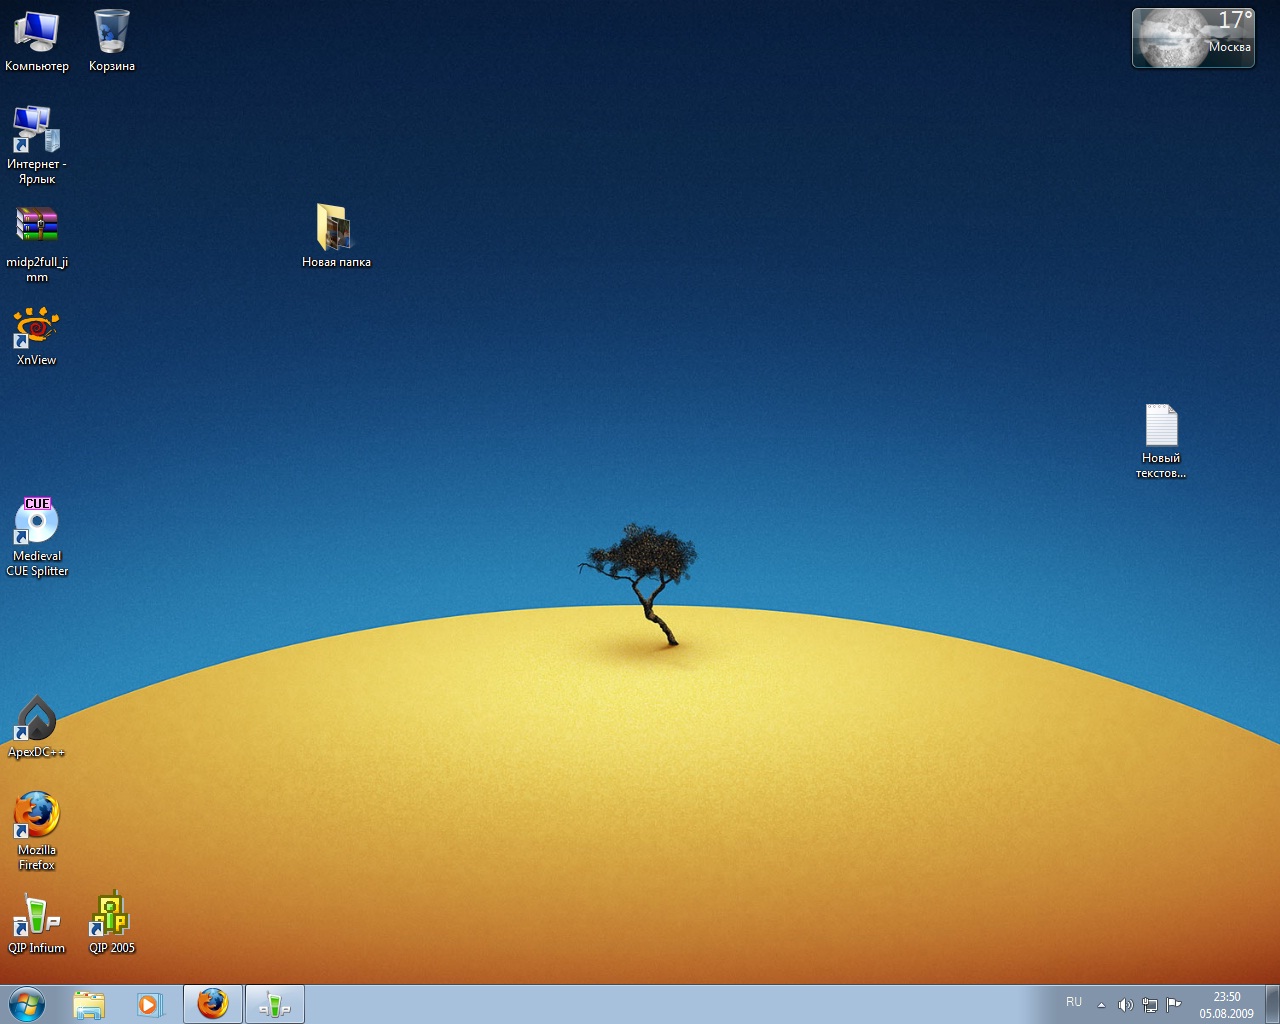Select the QIP 2005 desktop shortcut
1280x1024 pixels.
point(112,922)
